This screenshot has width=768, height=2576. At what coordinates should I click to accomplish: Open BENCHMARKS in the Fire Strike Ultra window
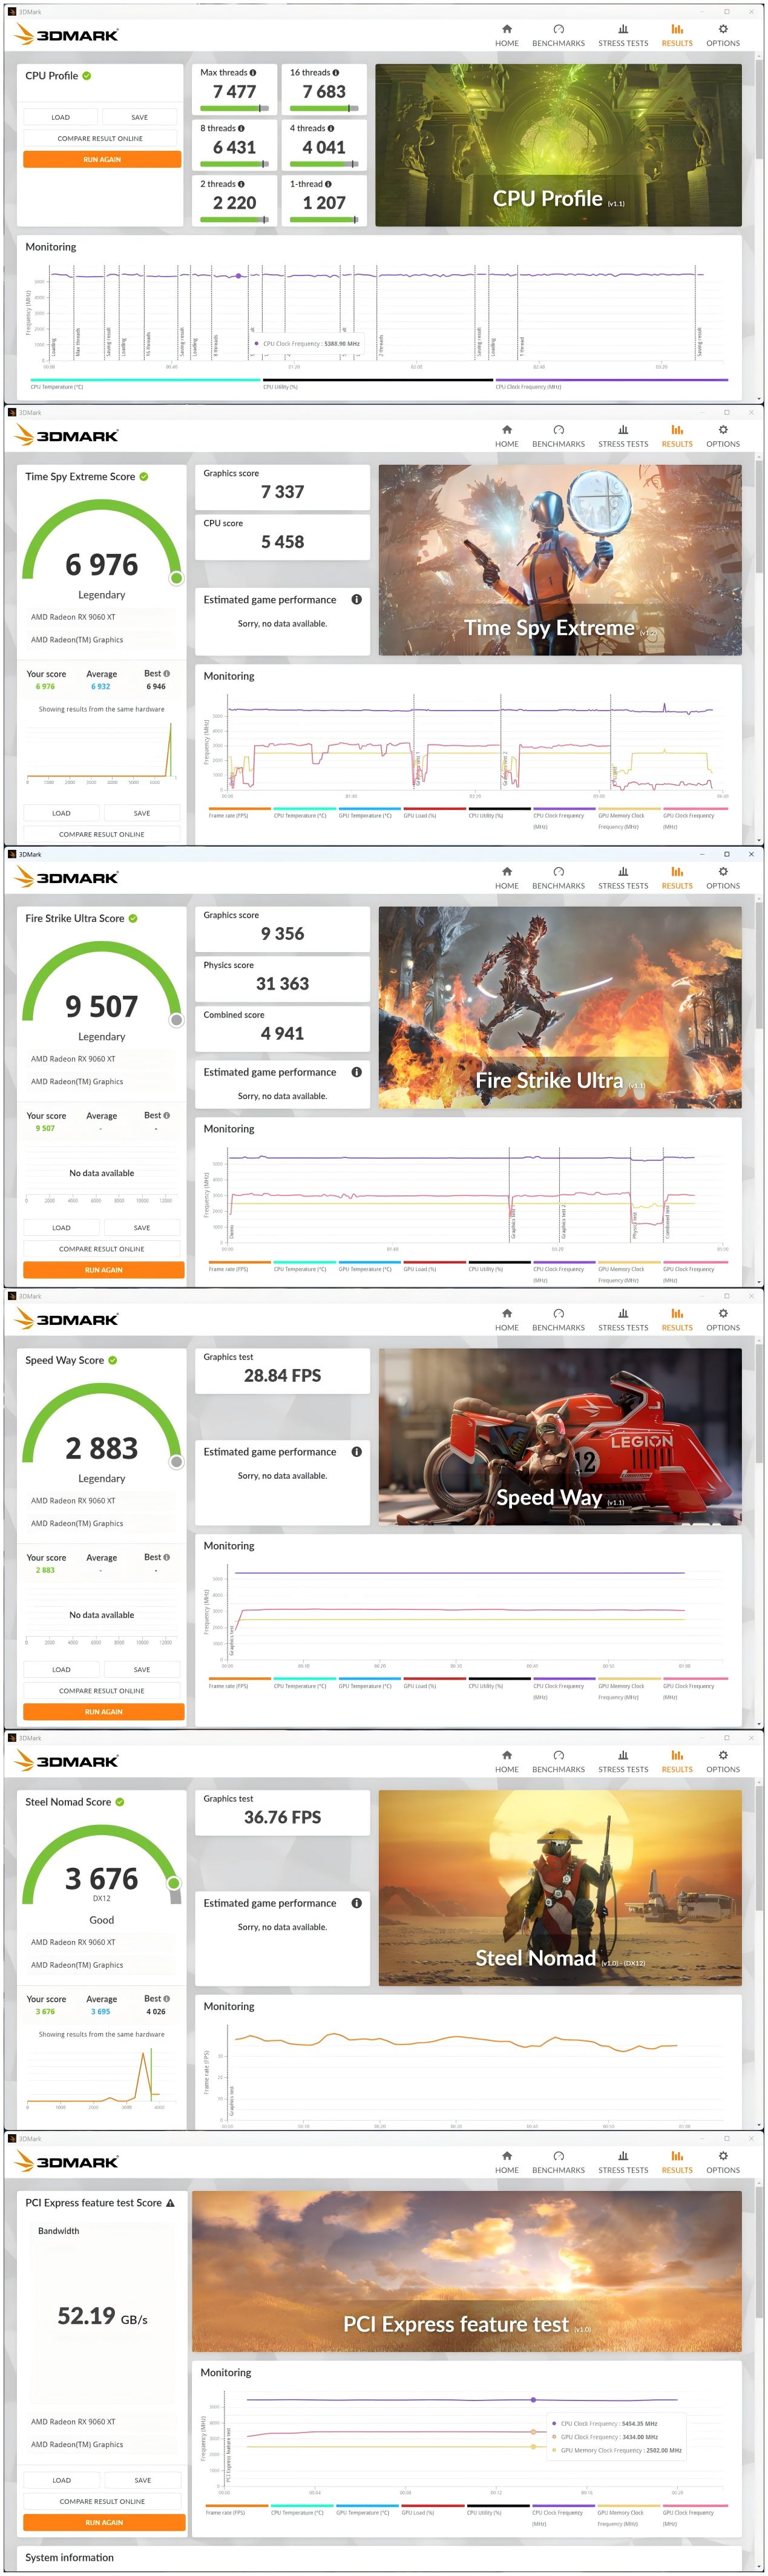click(x=558, y=878)
